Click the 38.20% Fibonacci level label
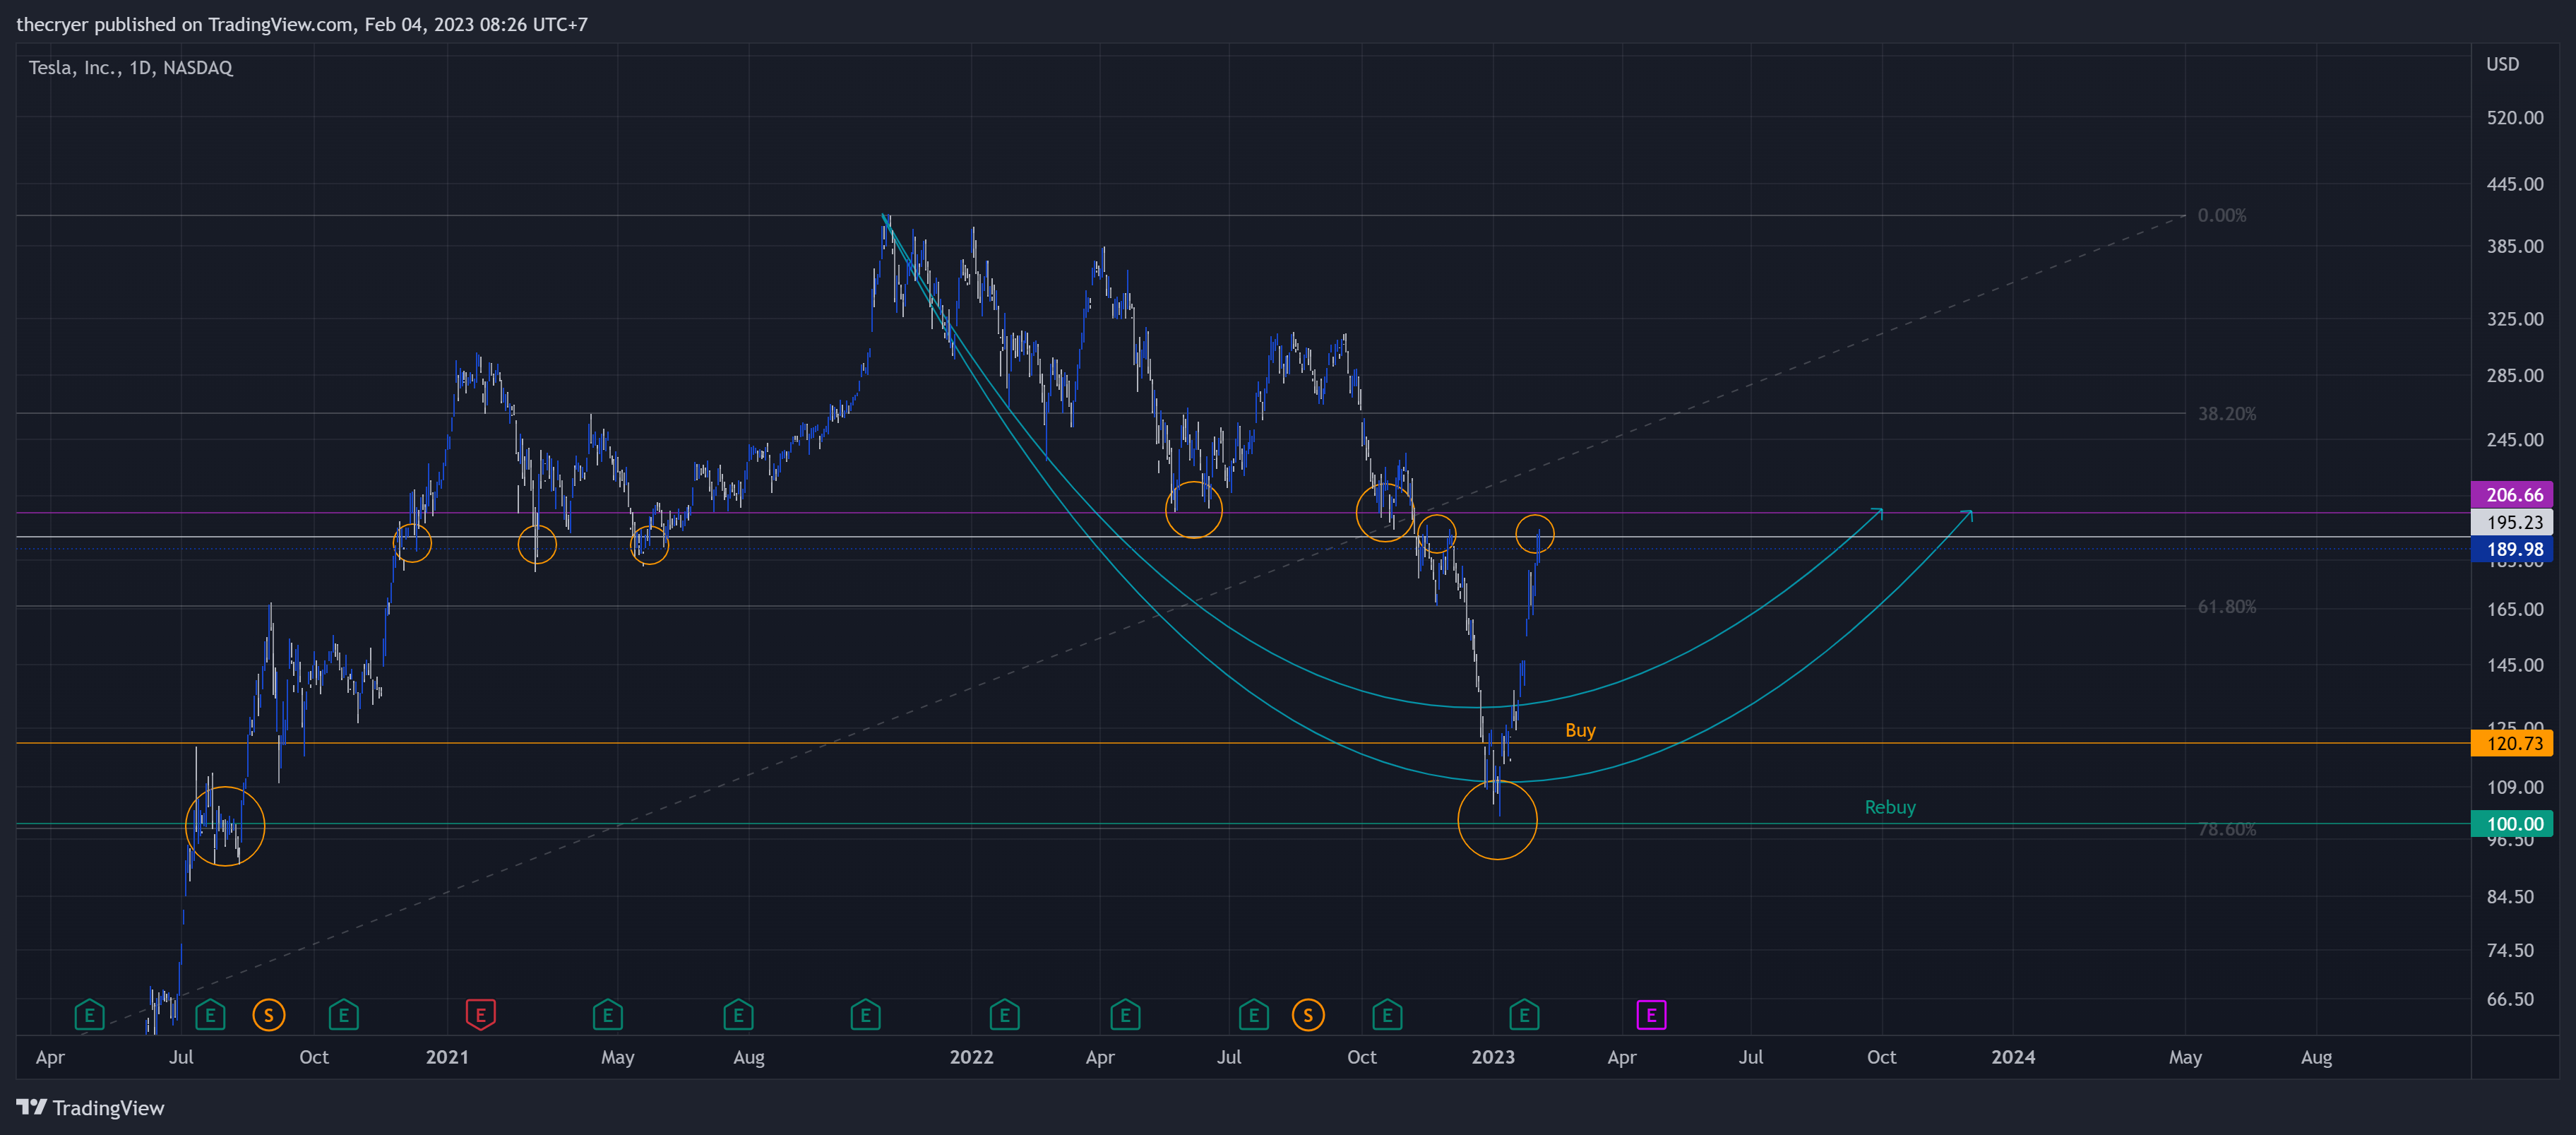The image size is (2576, 1135). (x=2226, y=413)
